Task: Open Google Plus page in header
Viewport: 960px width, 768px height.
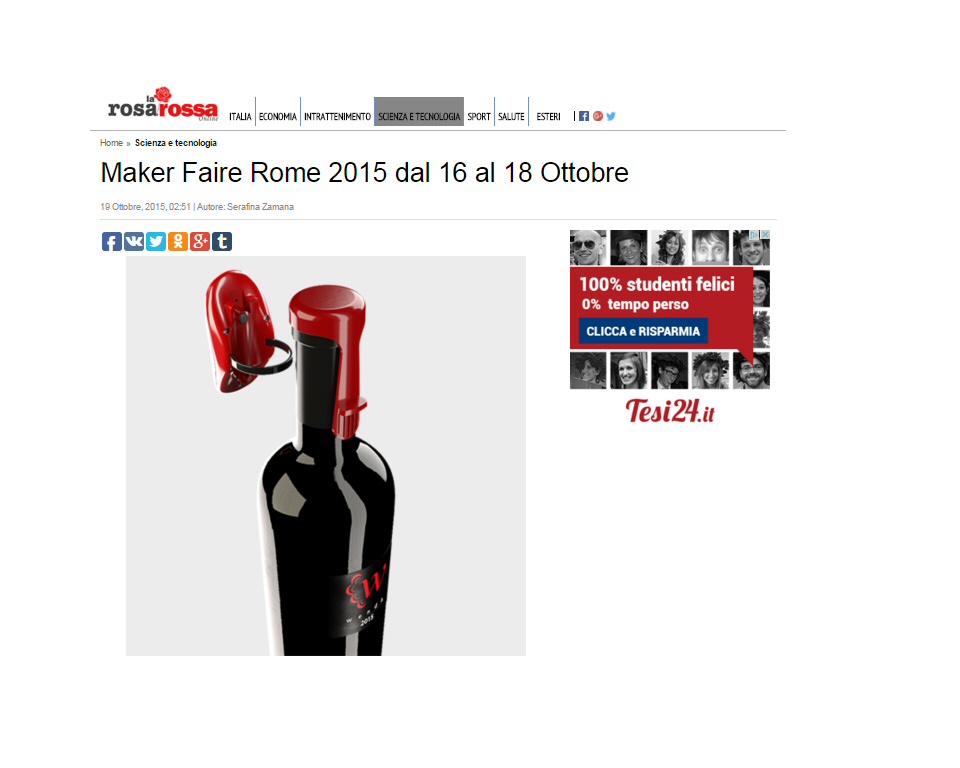Action: (x=598, y=116)
